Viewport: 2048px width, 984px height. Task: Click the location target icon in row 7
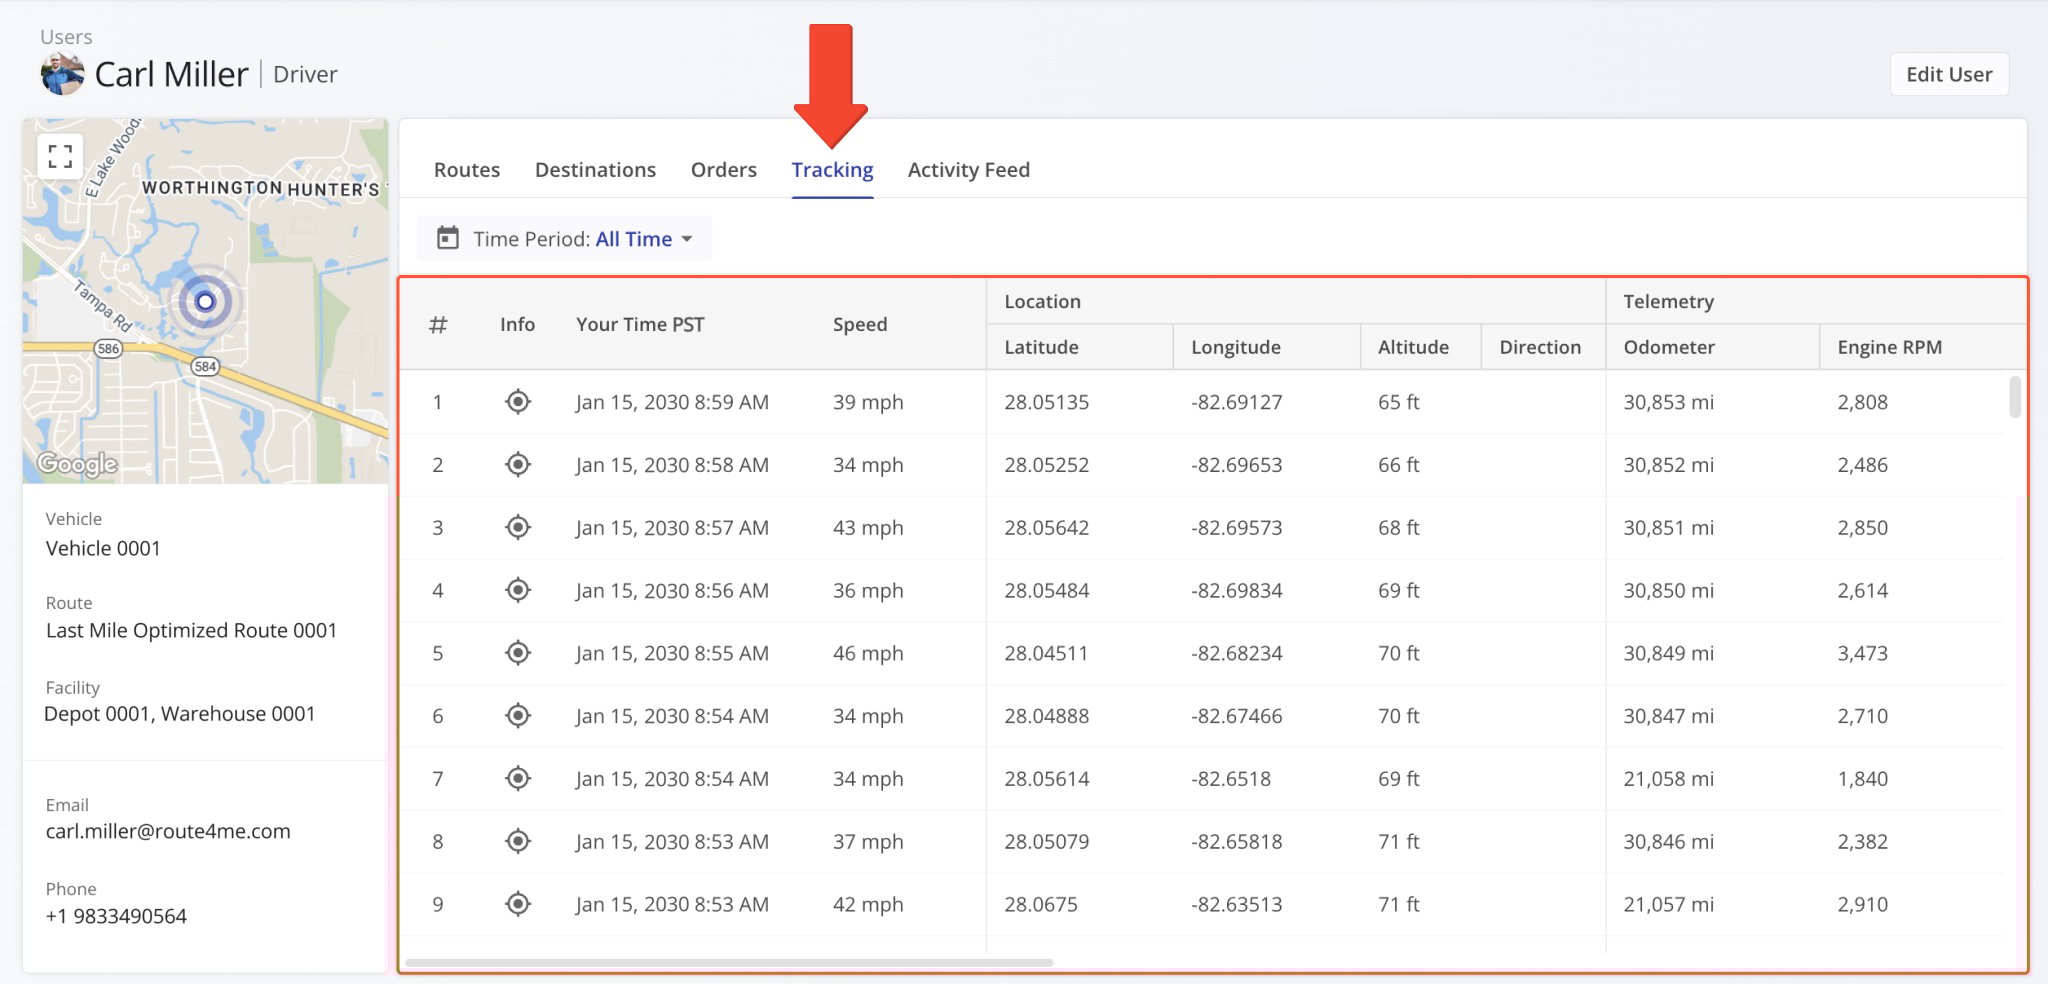coord(517,778)
